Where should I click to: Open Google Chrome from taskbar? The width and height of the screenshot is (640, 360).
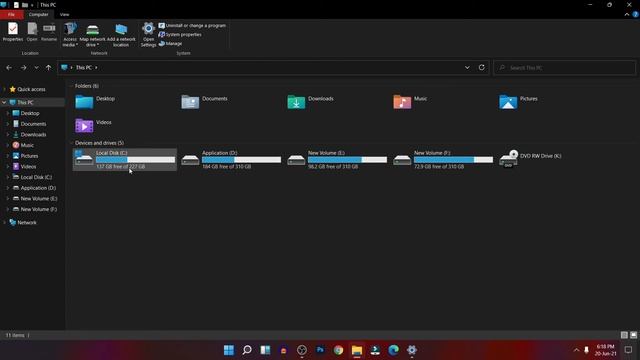338,350
